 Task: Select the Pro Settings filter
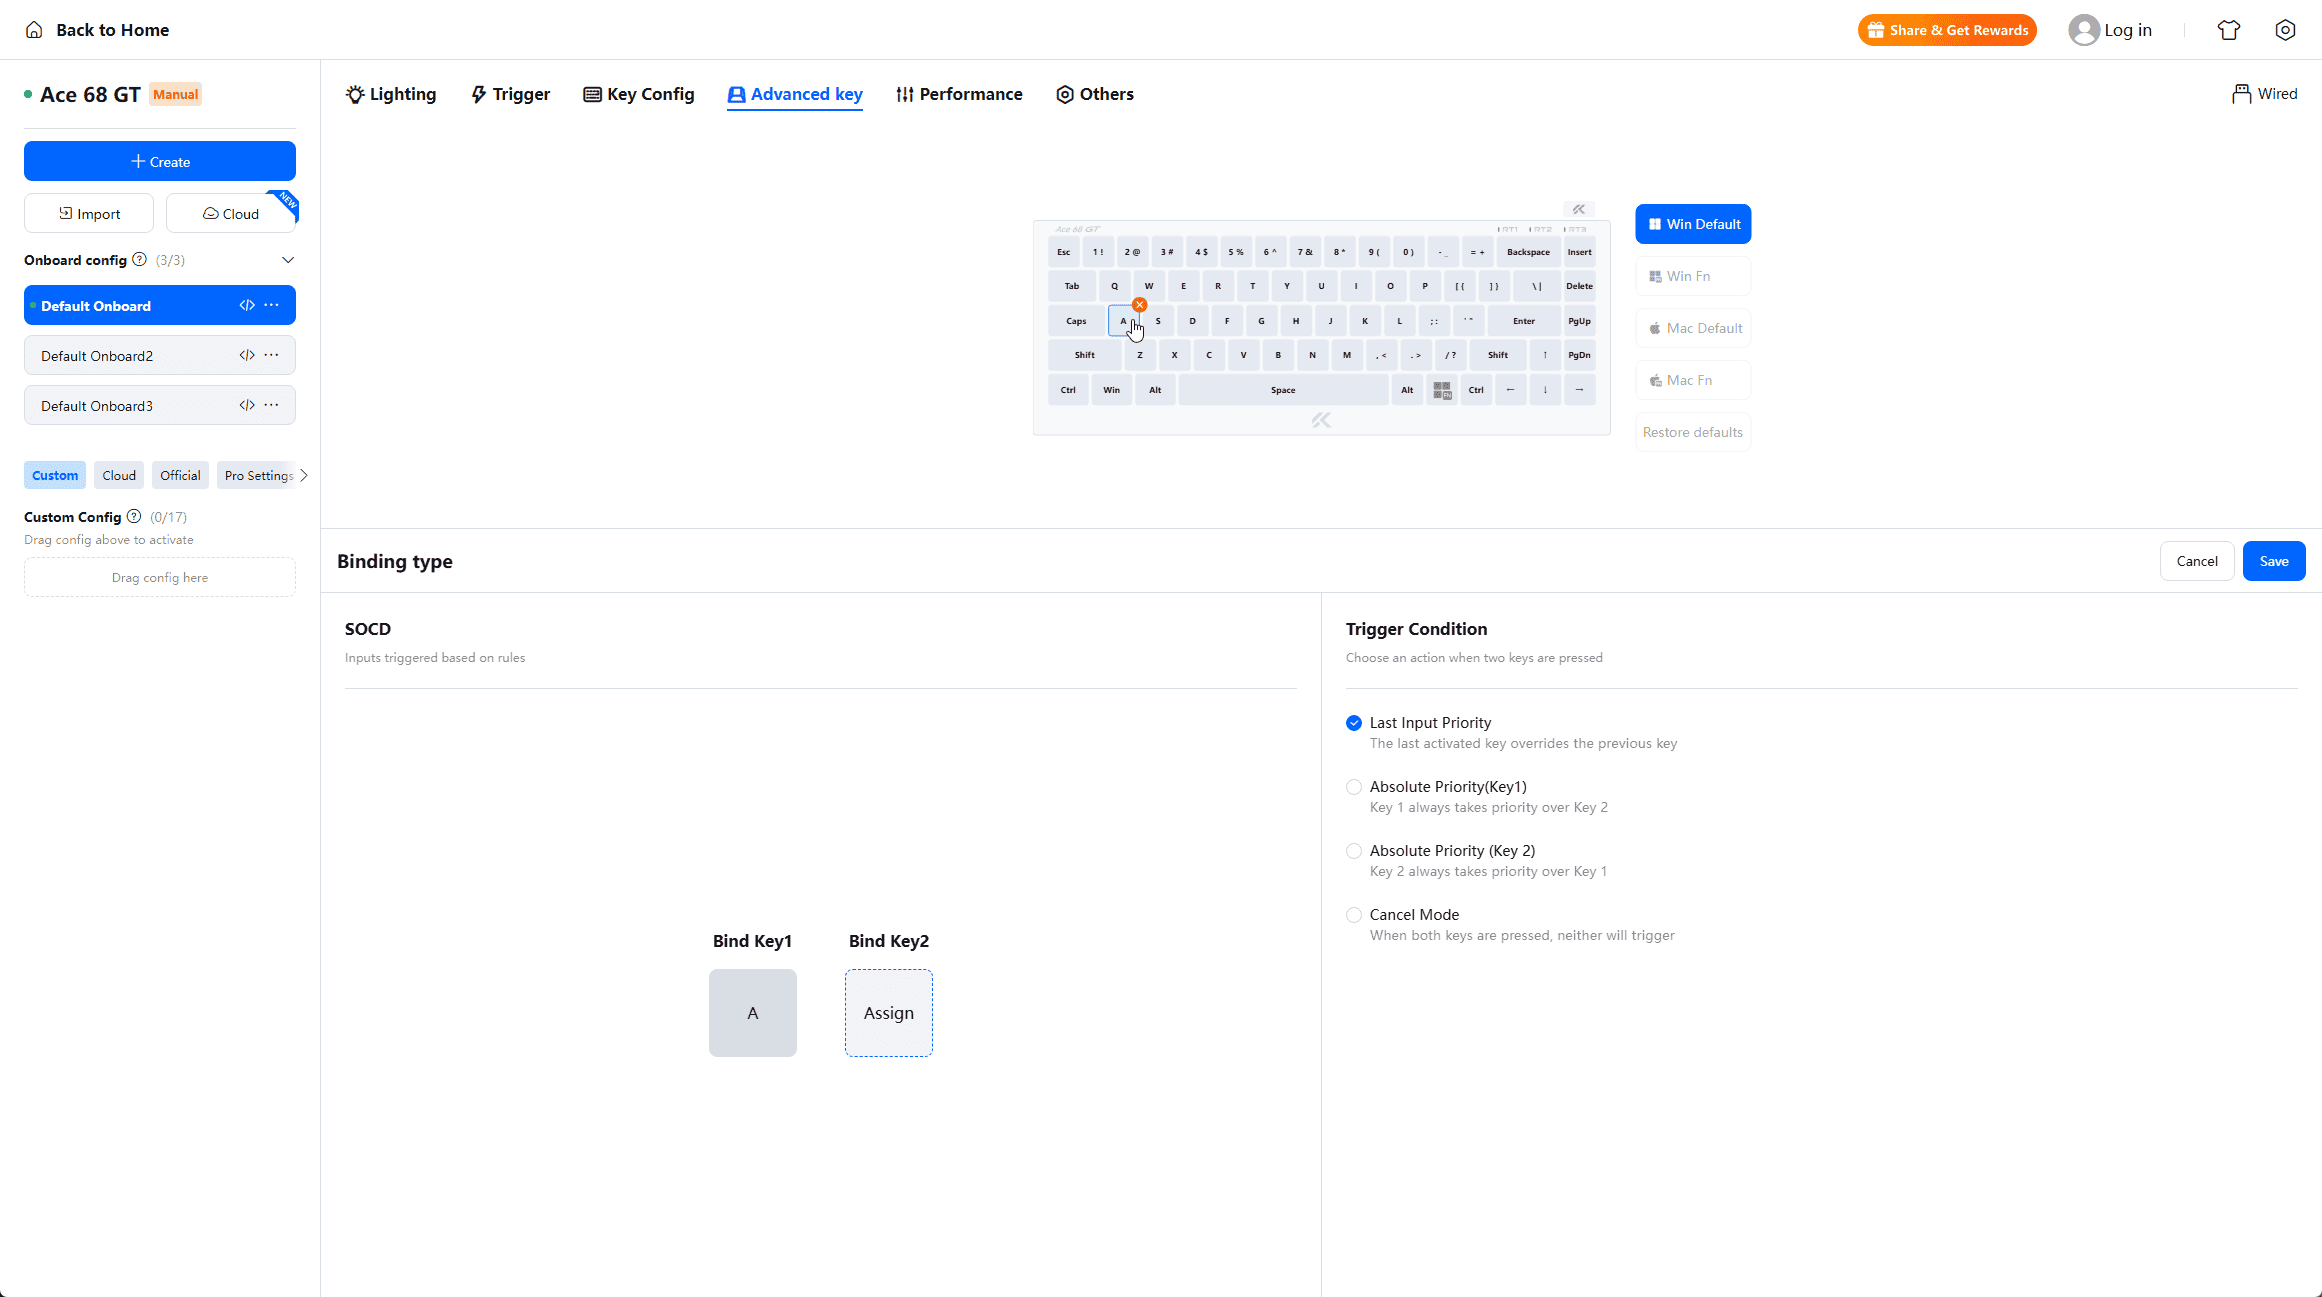(258, 475)
